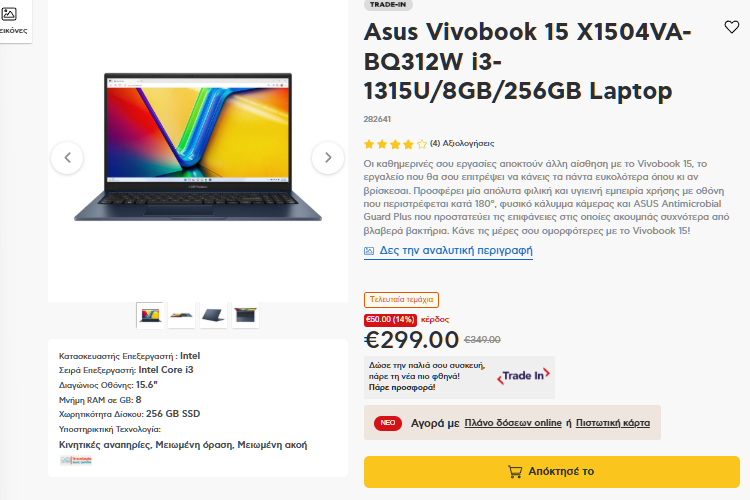Select the second side-profile laptop thumbnail
The height and width of the screenshot is (500, 750).
tap(182, 315)
